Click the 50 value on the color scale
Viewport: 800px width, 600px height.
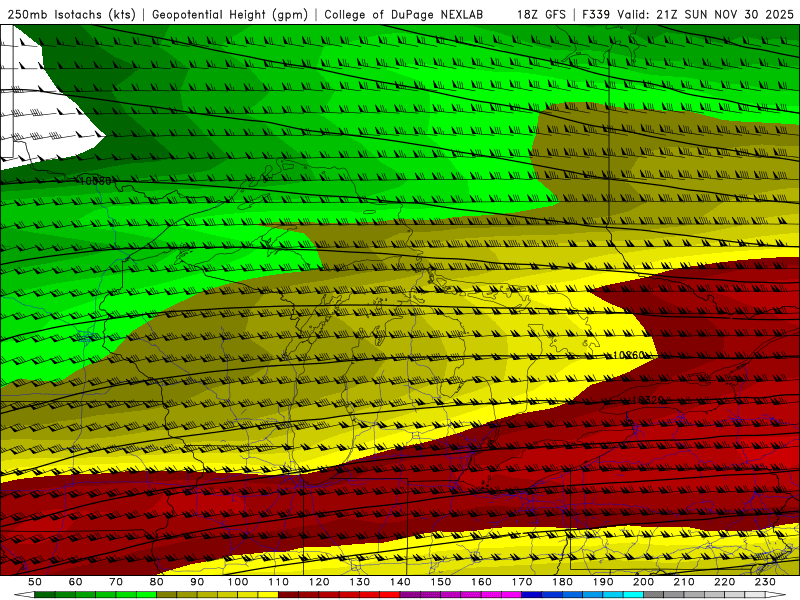35,582
